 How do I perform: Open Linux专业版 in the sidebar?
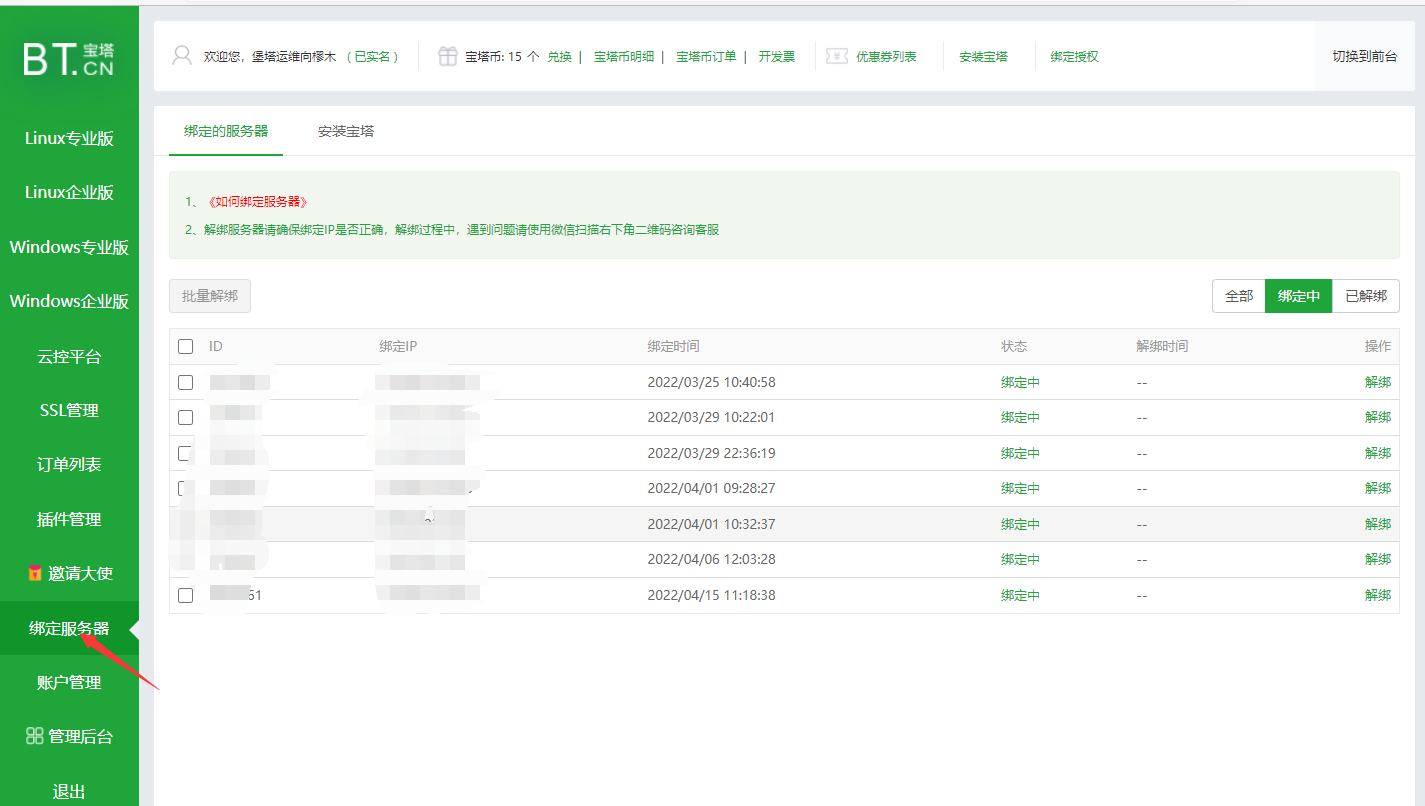pyautogui.click(x=69, y=139)
